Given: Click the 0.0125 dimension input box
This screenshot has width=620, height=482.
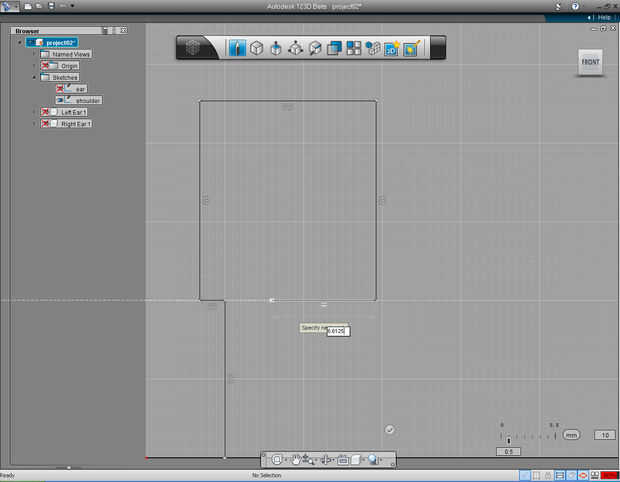Looking at the screenshot, I should pyautogui.click(x=338, y=331).
